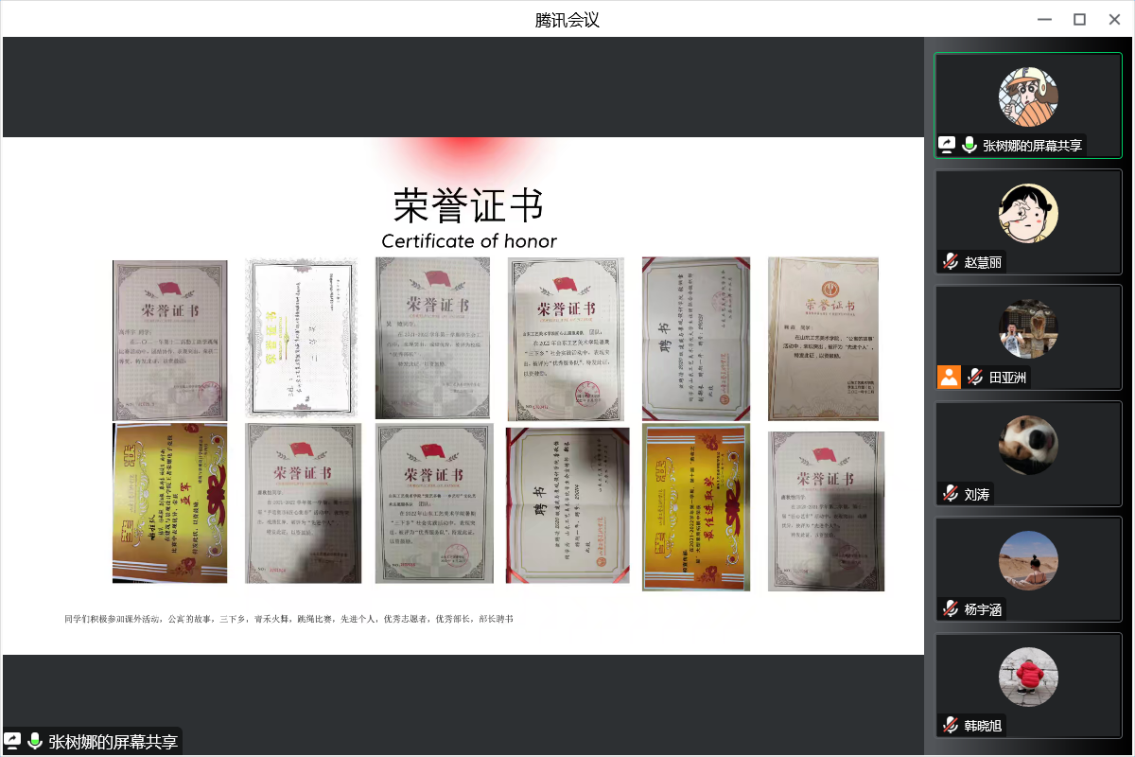Click the muted microphone icon beside 赵慧丽
The image size is (1135, 757).
tap(950, 261)
